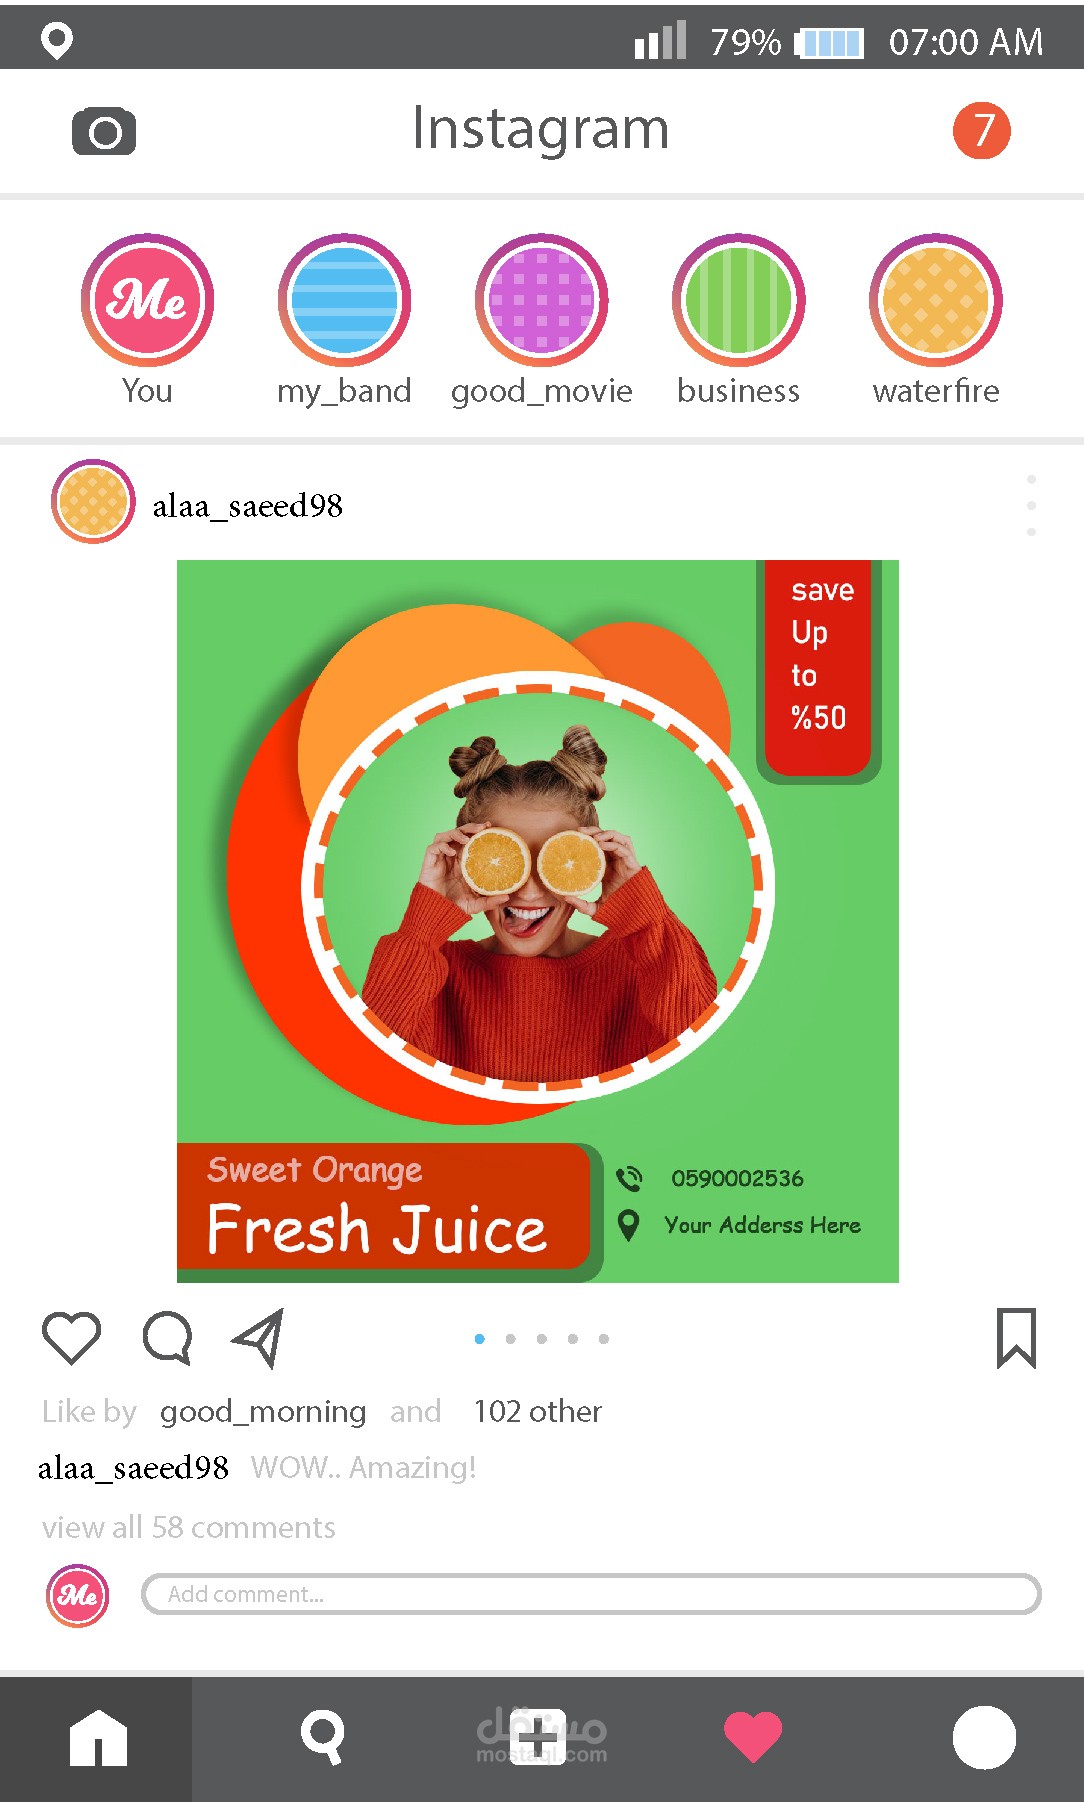Open the camera icon in header
This screenshot has width=1084, height=1802.
tap(104, 131)
